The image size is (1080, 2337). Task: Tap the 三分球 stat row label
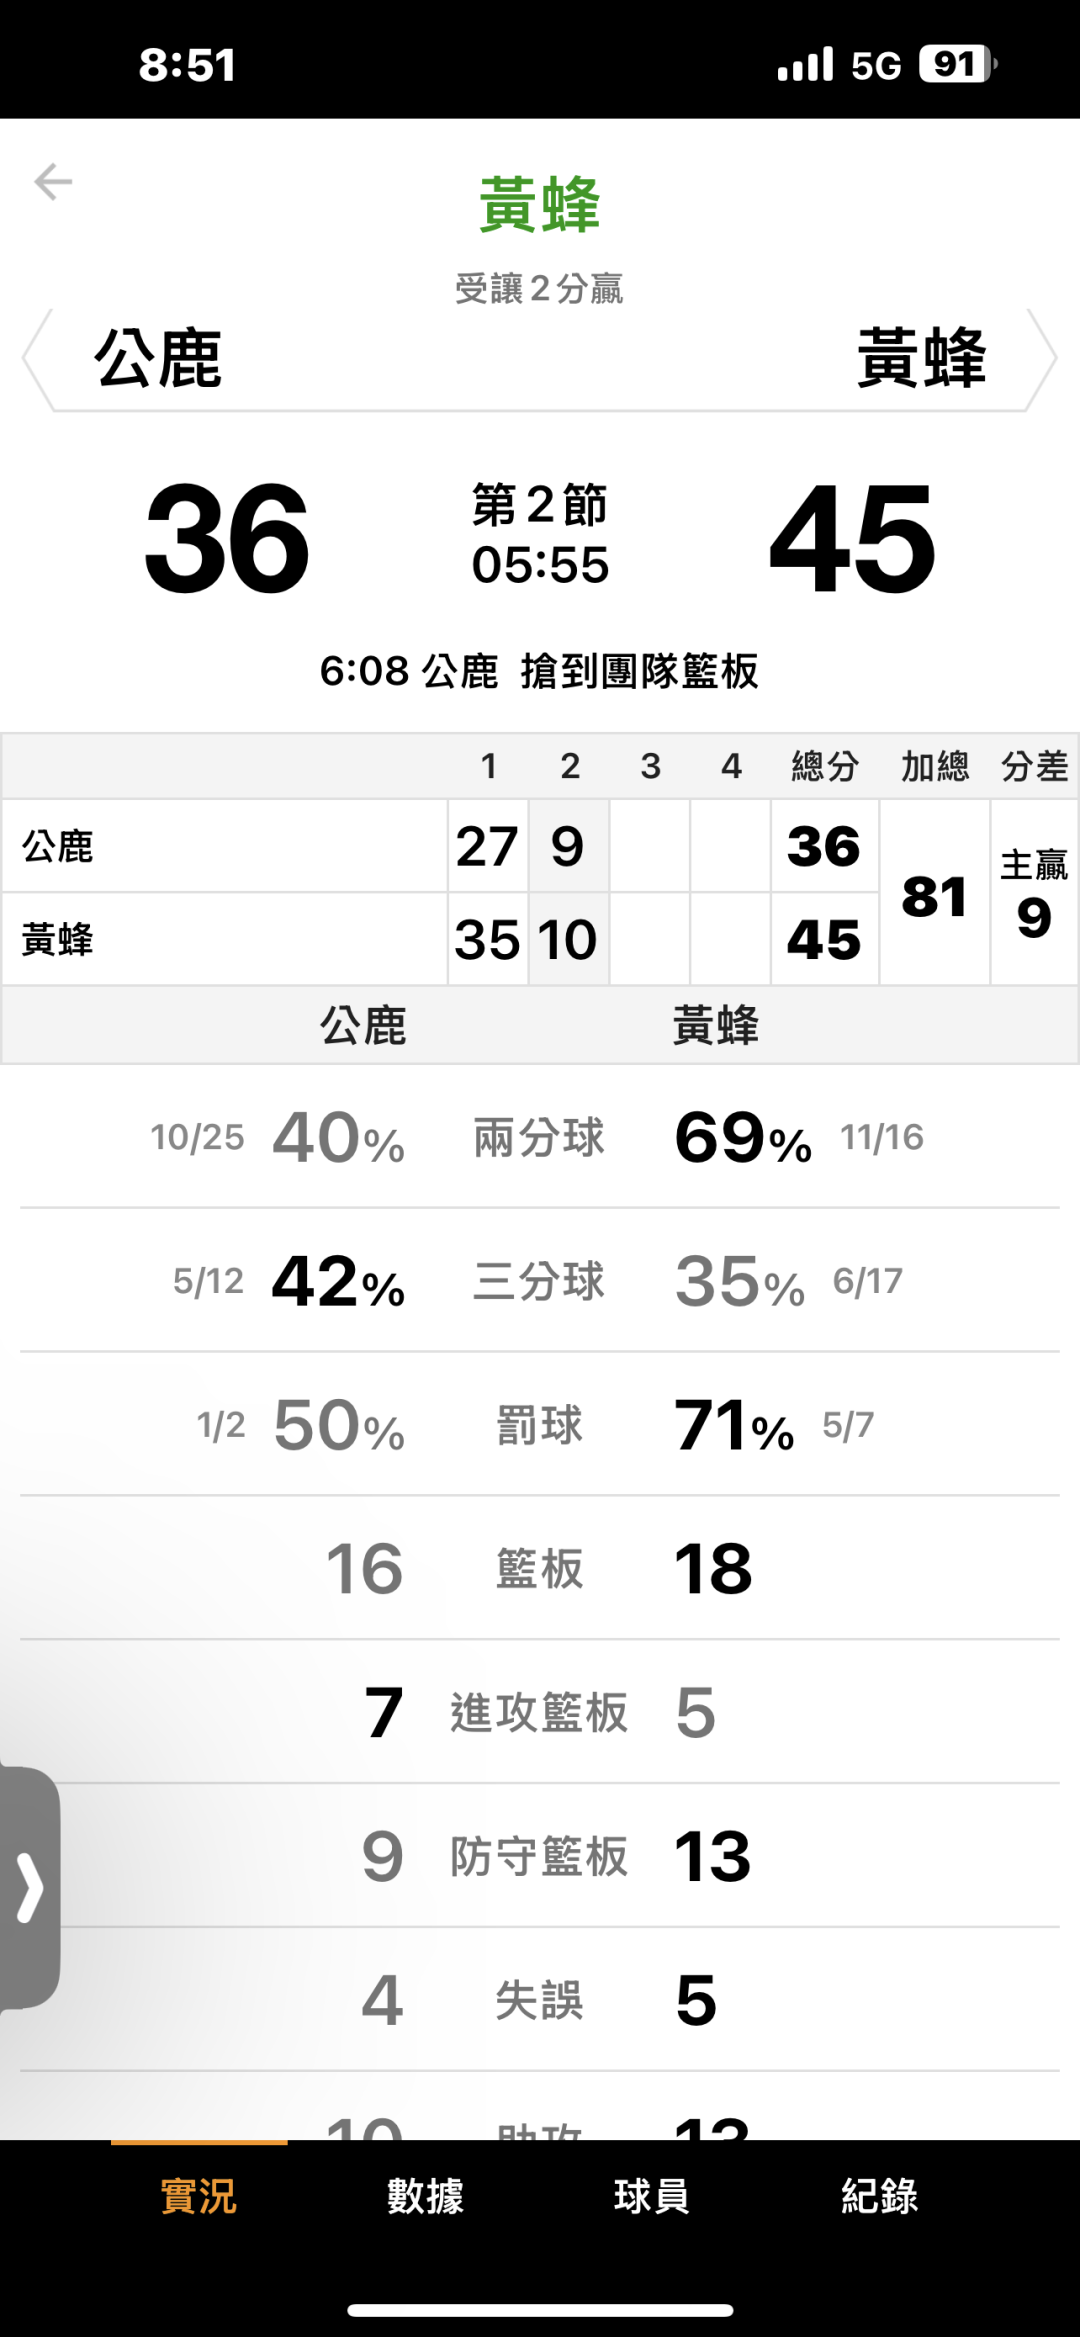click(539, 1281)
